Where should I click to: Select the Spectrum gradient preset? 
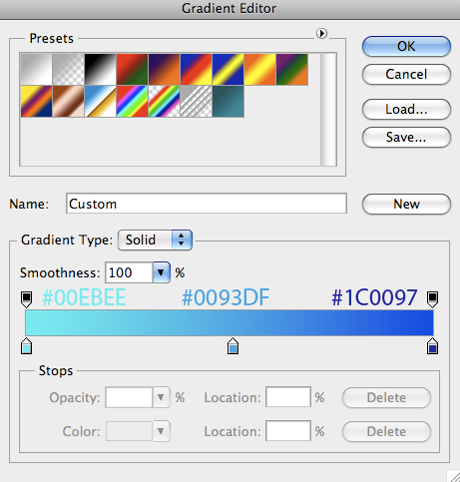(132, 101)
